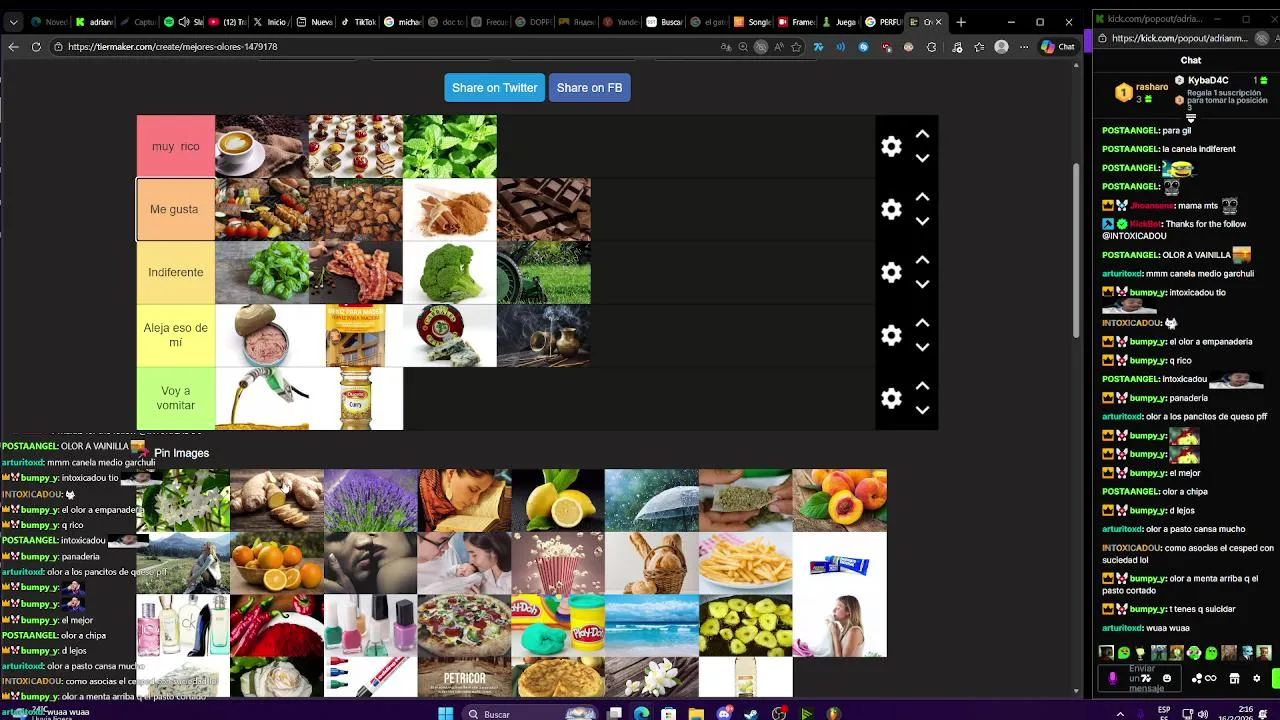1280x720 pixels.
Task: Pick the canned tuna image
Action: (262, 336)
